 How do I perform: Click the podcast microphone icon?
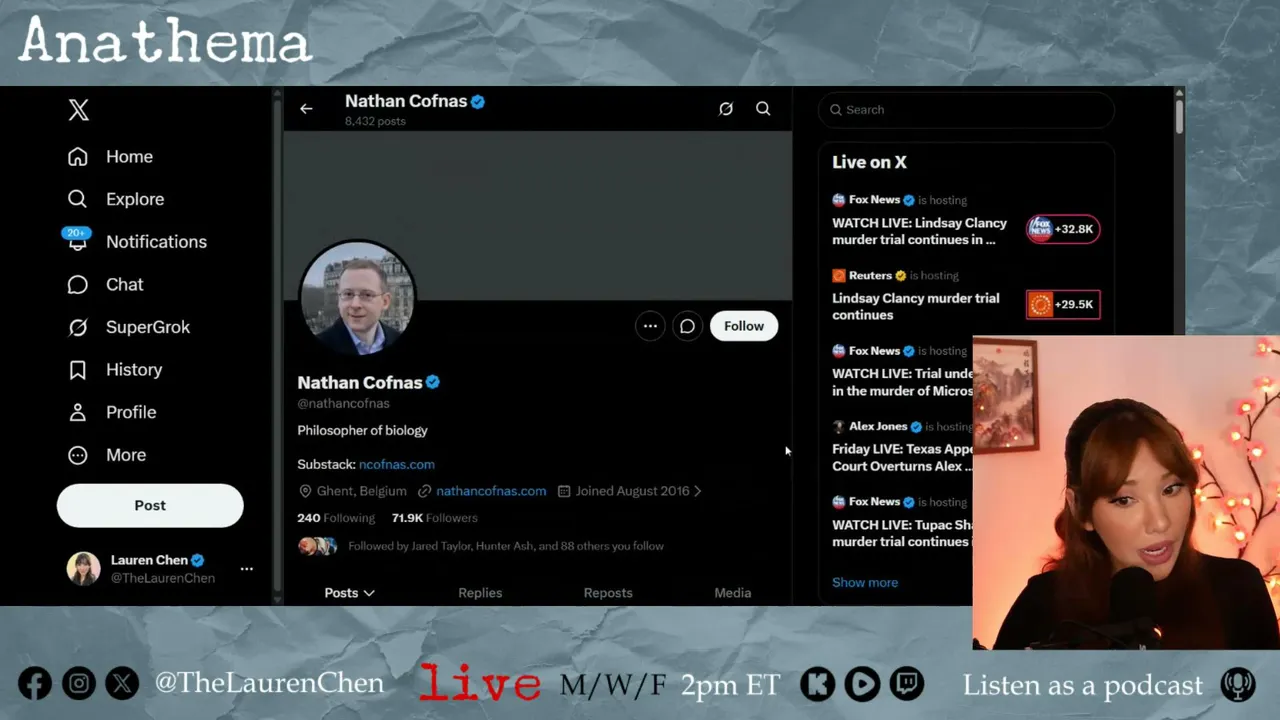[x=1238, y=685]
